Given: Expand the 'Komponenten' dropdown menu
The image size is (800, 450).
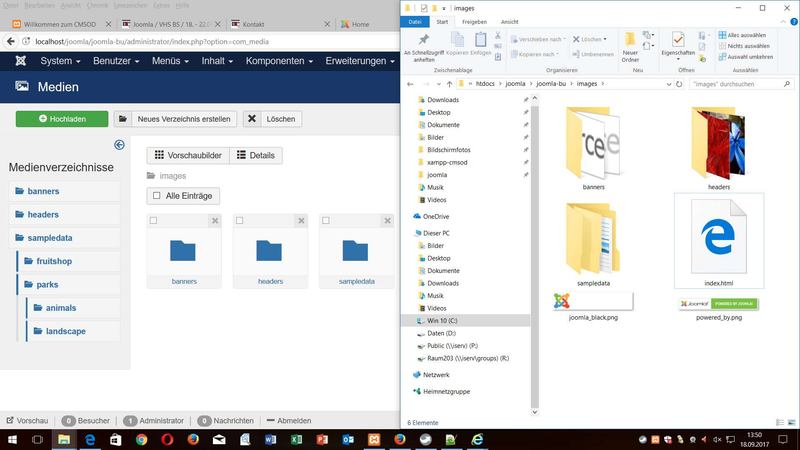Looking at the screenshot, I should pos(280,61).
